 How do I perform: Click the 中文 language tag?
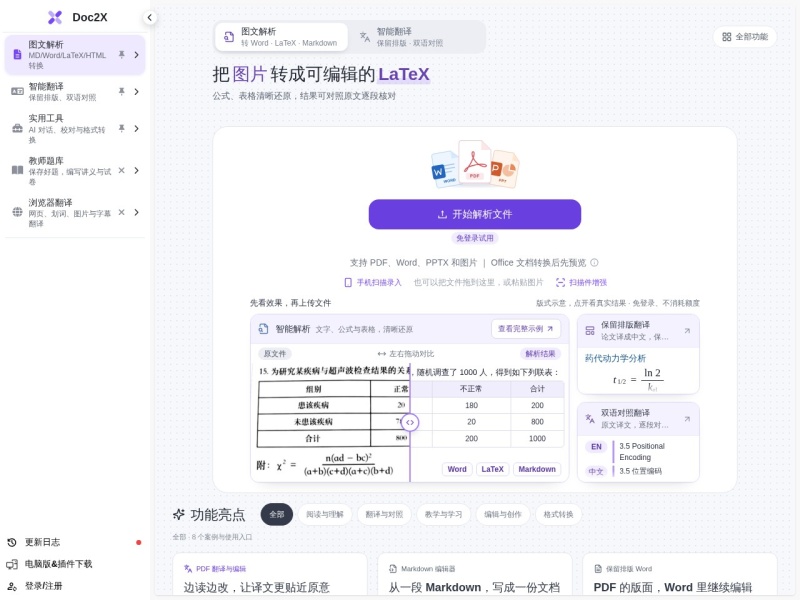596,471
